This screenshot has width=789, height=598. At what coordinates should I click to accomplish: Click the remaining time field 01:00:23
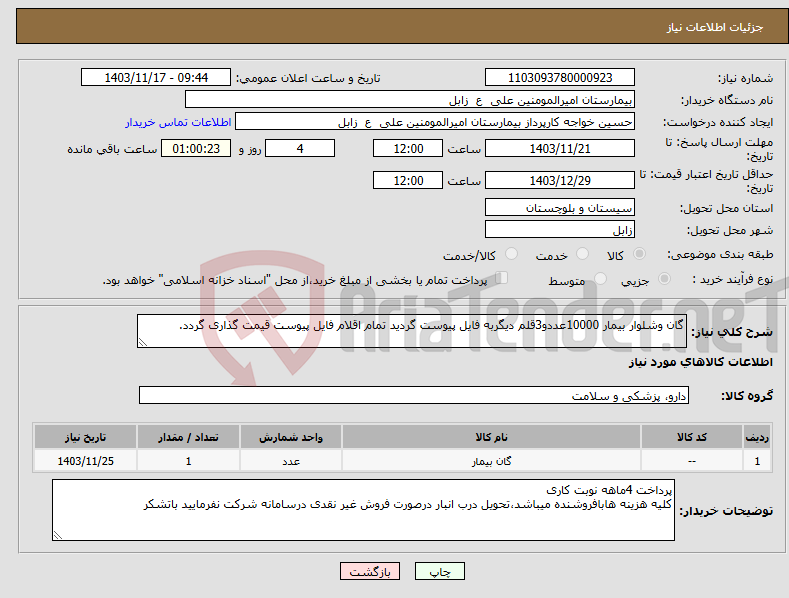(x=196, y=148)
